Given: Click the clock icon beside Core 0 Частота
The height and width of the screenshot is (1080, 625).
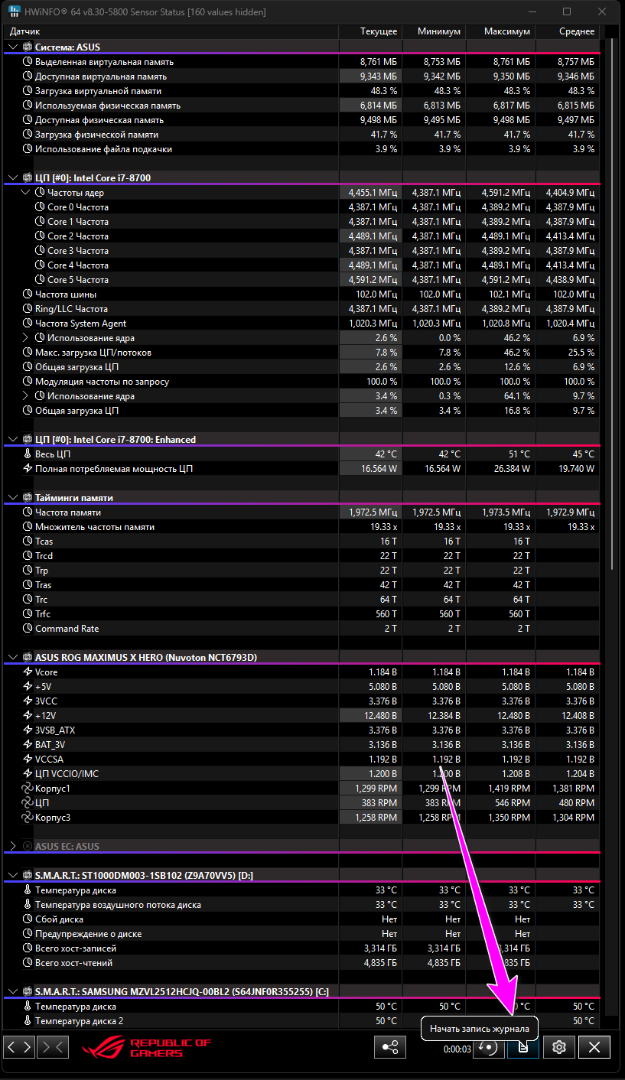Looking at the screenshot, I should coord(40,207).
